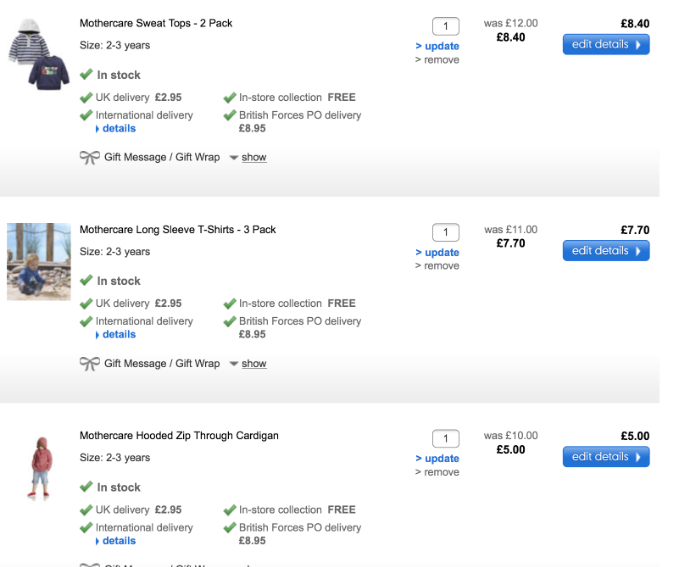Edit details of the Hooded Zip Cardigan

click(x=605, y=457)
